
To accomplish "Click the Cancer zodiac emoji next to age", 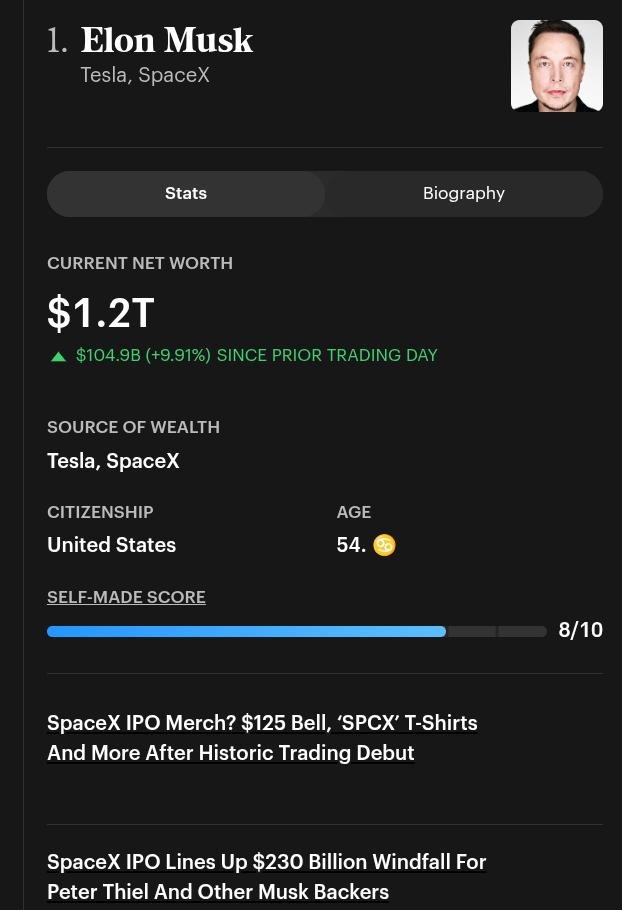I will click(384, 545).
